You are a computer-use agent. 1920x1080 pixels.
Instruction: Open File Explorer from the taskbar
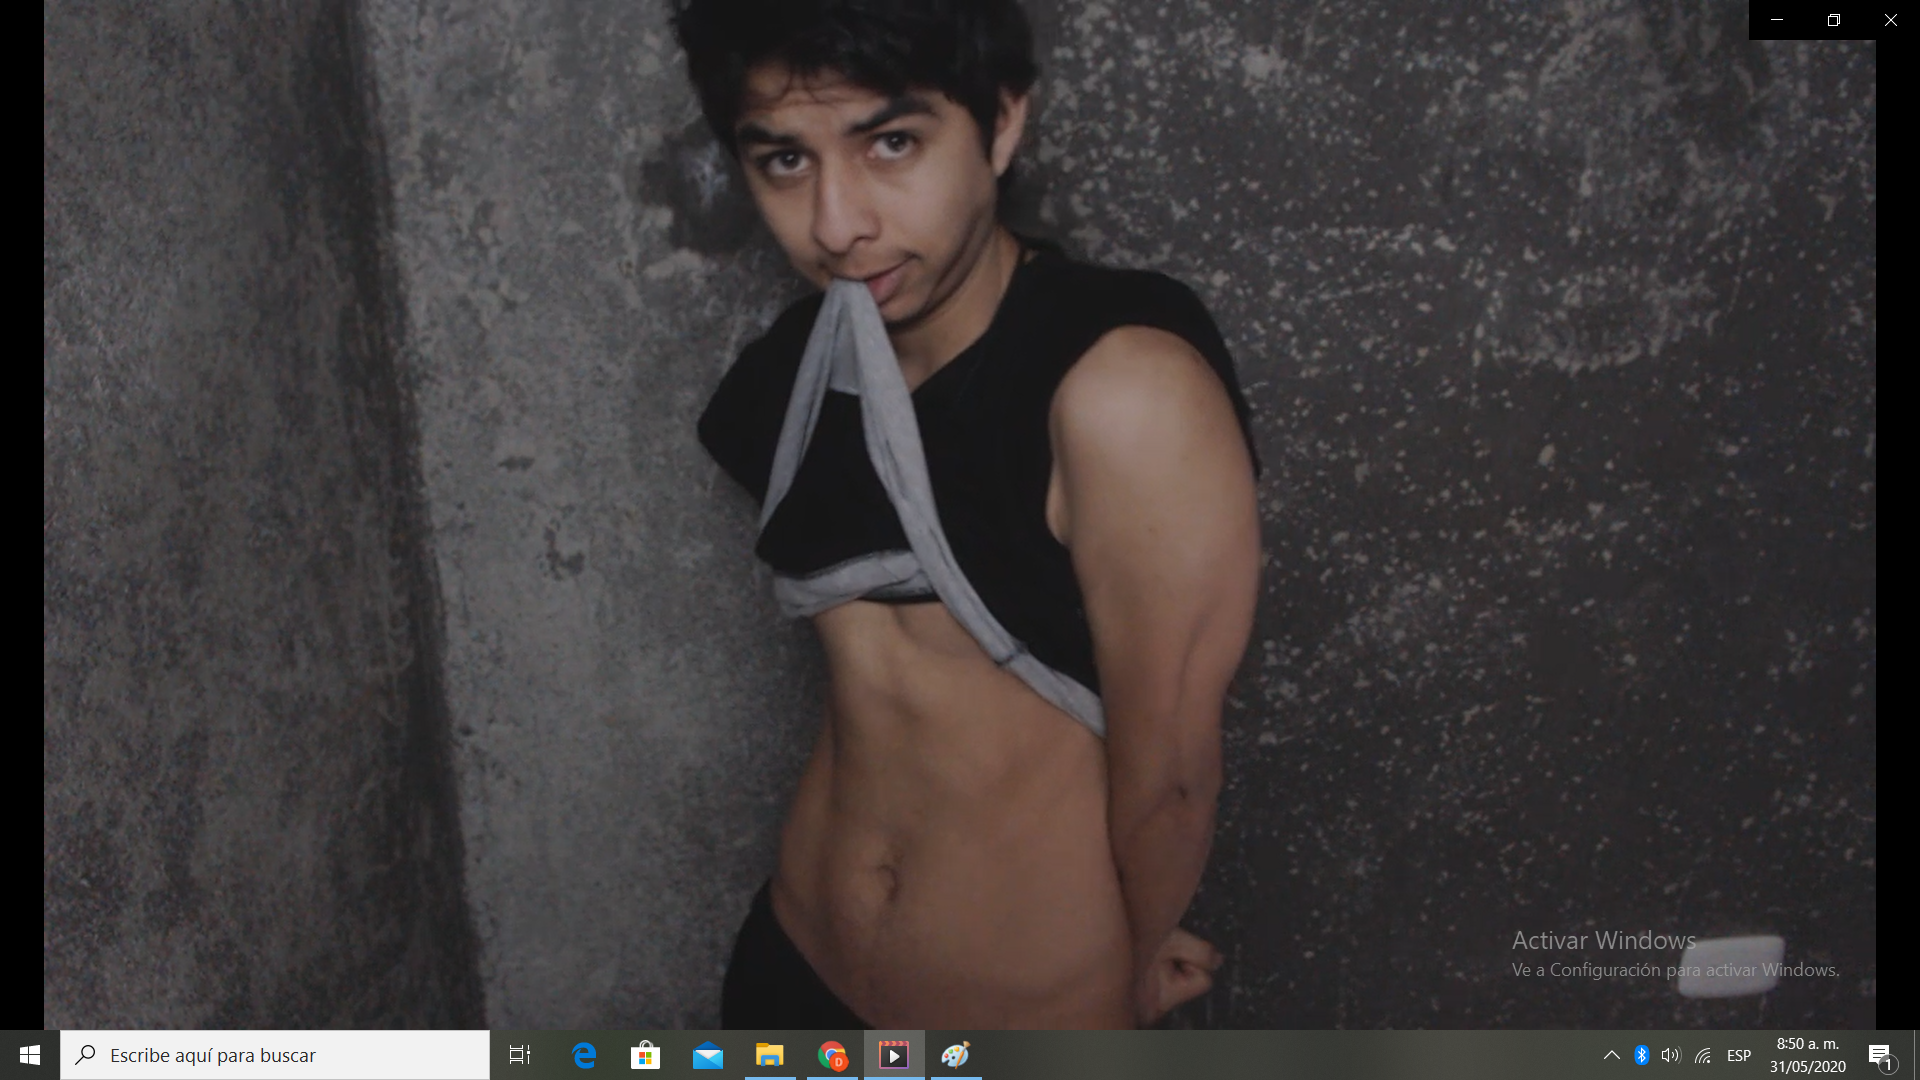click(x=770, y=1055)
